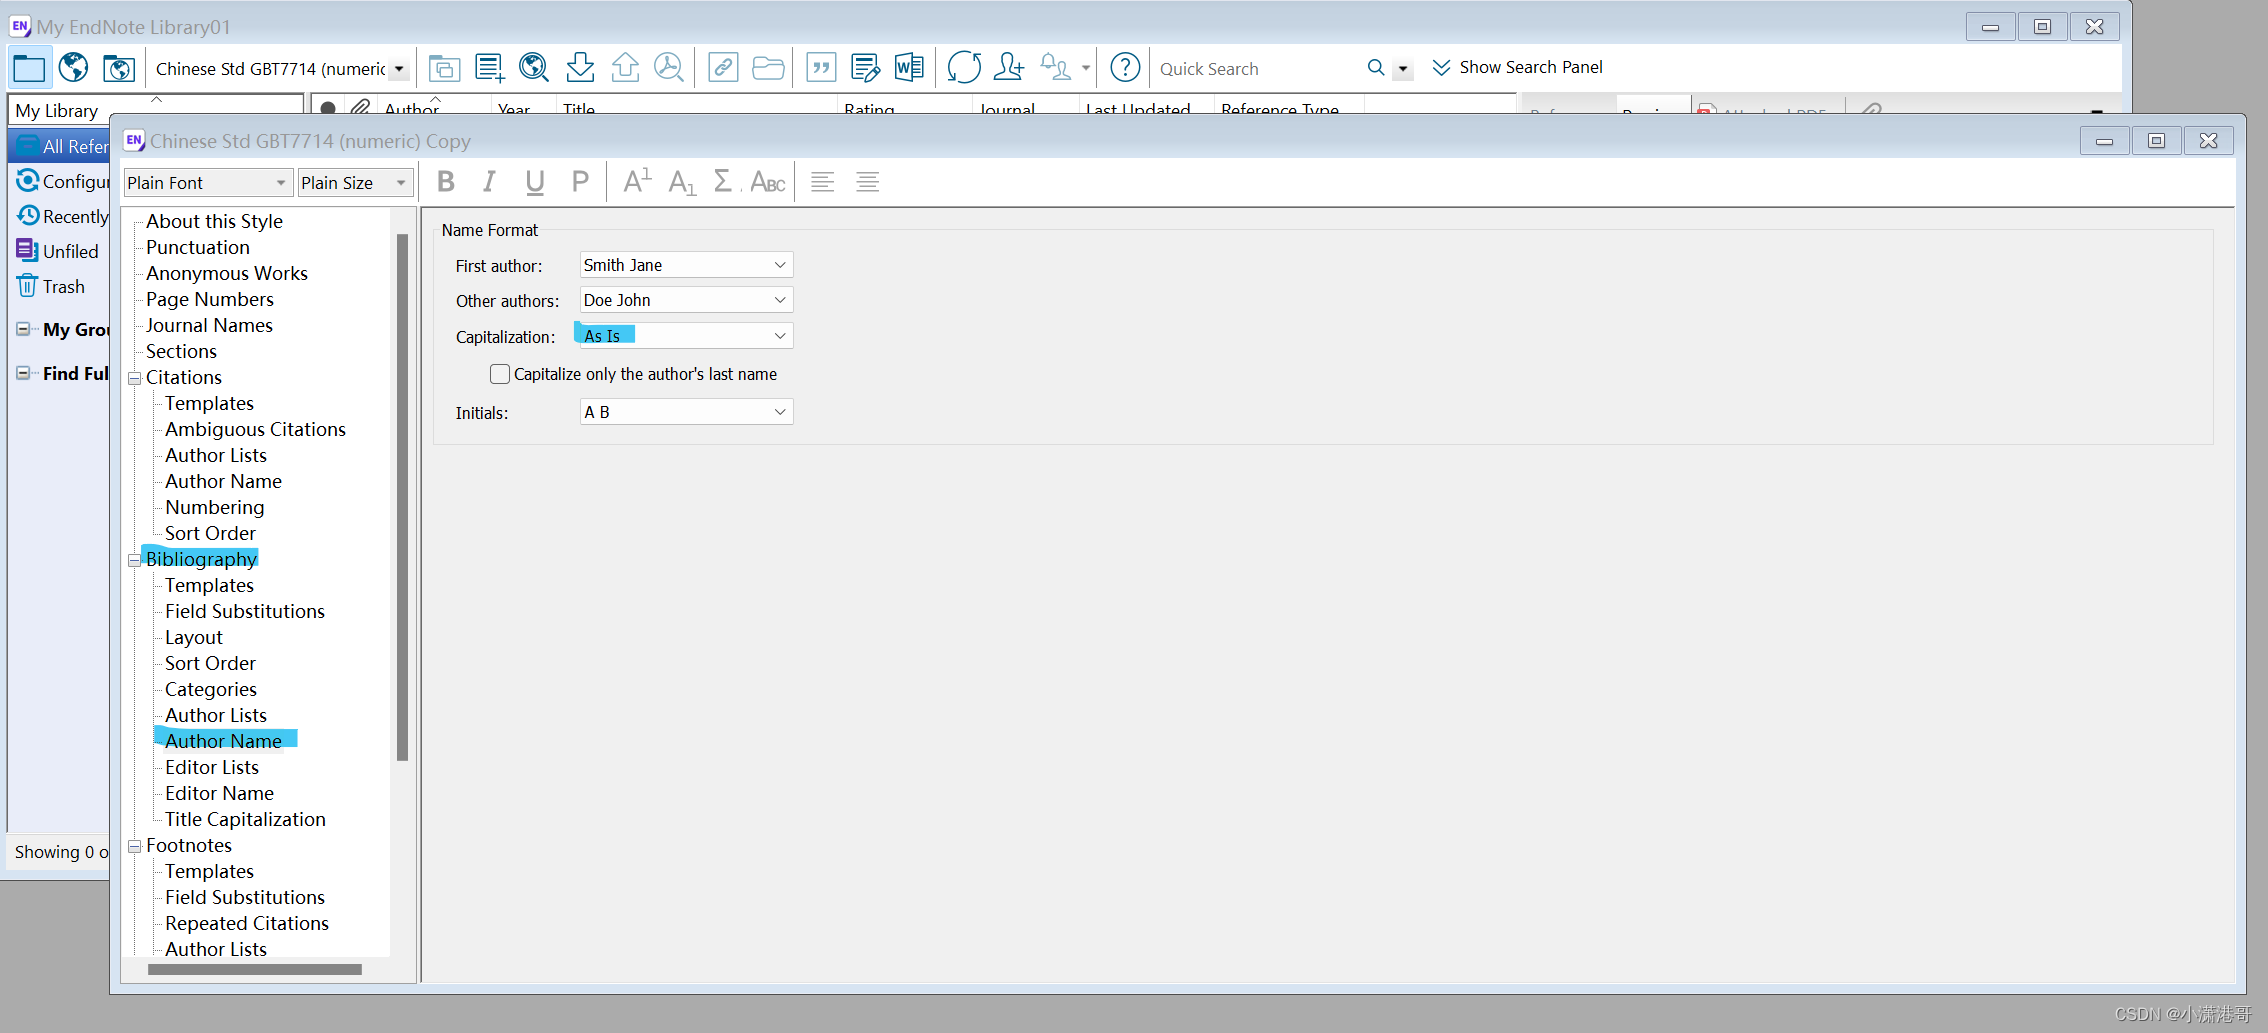Click the Import download-arrow icon

[580, 68]
